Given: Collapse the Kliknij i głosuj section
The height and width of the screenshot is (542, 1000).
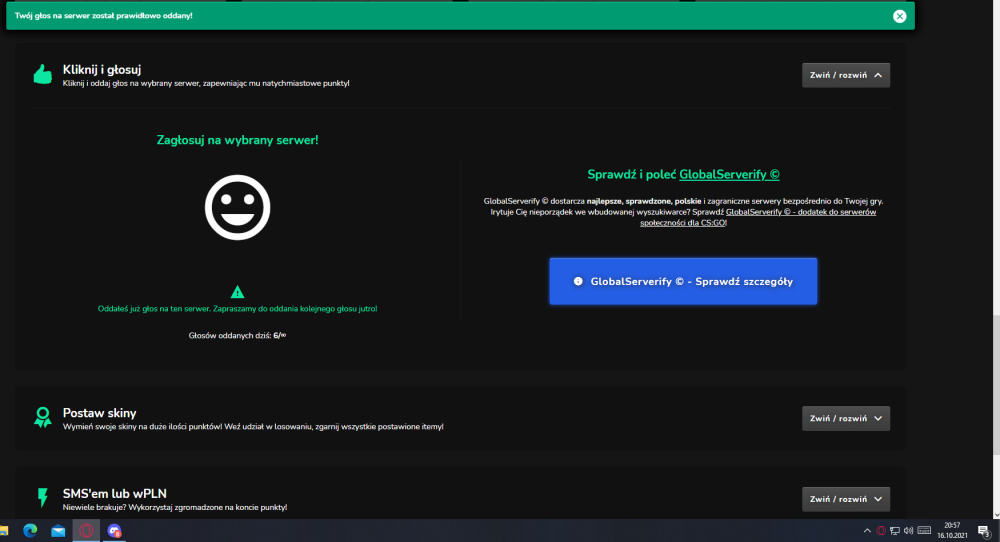Looking at the screenshot, I should pos(846,75).
